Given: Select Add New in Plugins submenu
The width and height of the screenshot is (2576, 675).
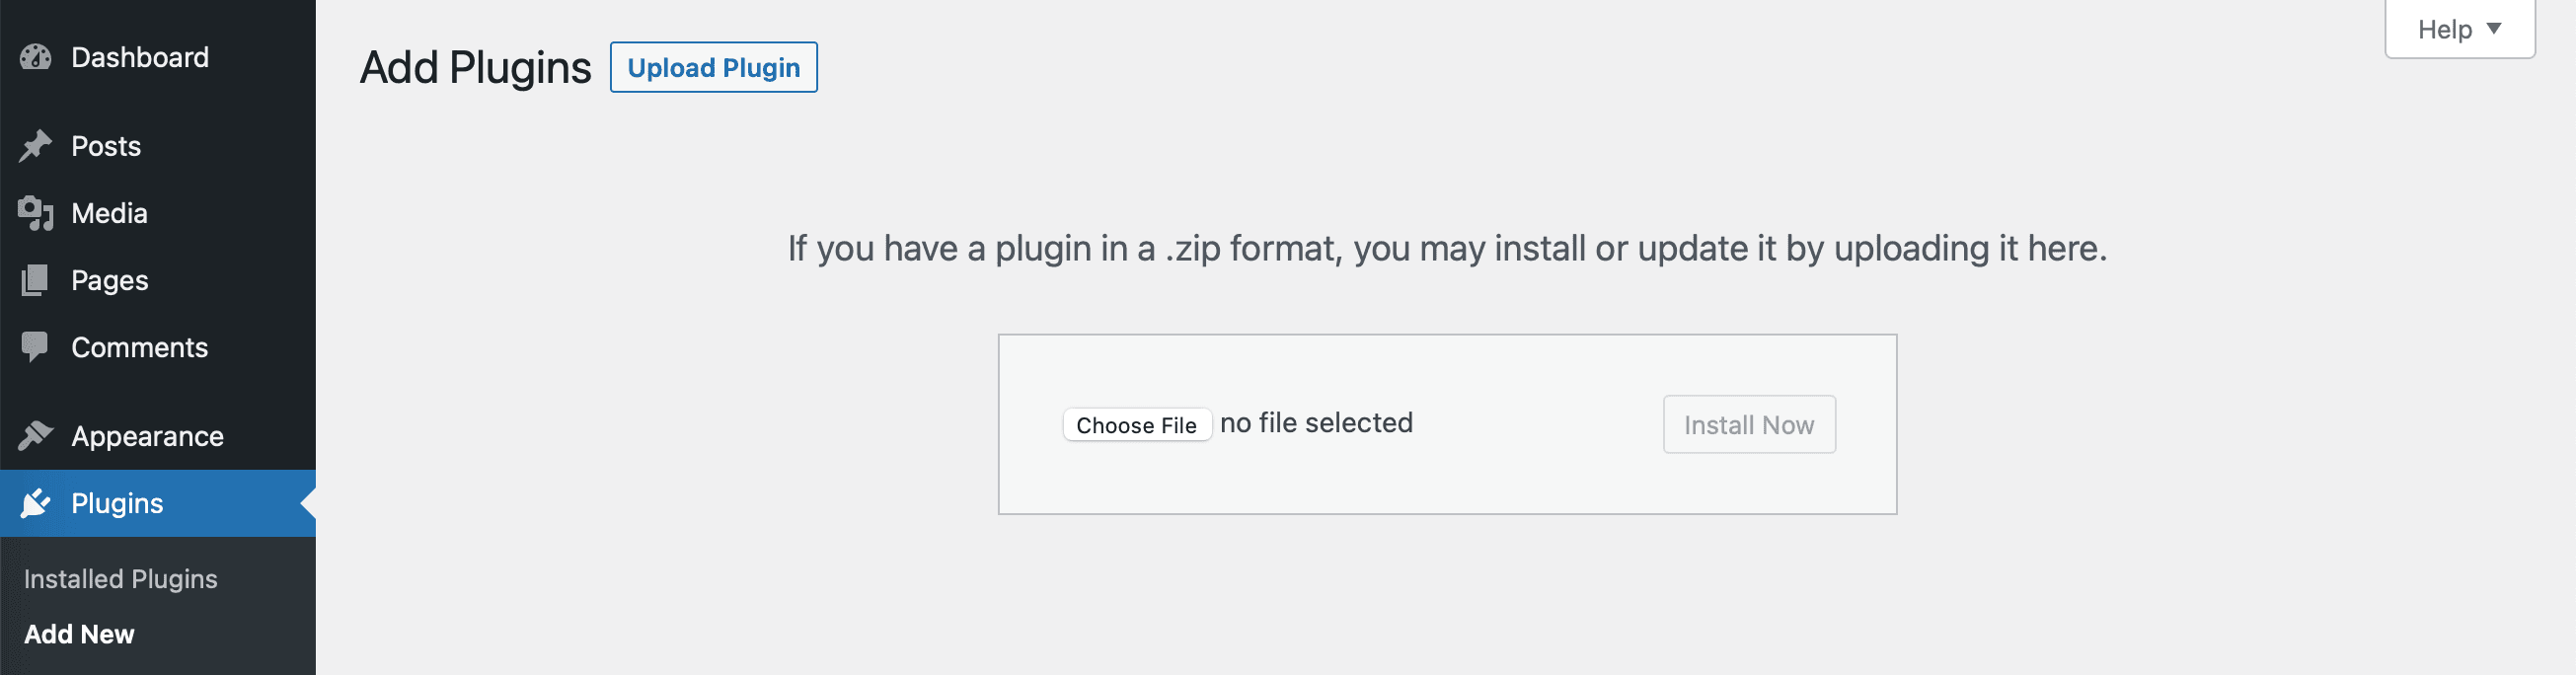Looking at the screenshot, I should tap(79, 634).
